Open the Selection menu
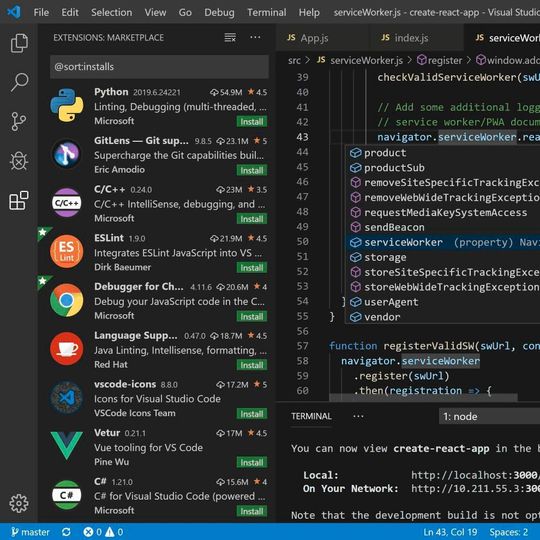Screen dimensions: 540x540 (x=112, y=12)
